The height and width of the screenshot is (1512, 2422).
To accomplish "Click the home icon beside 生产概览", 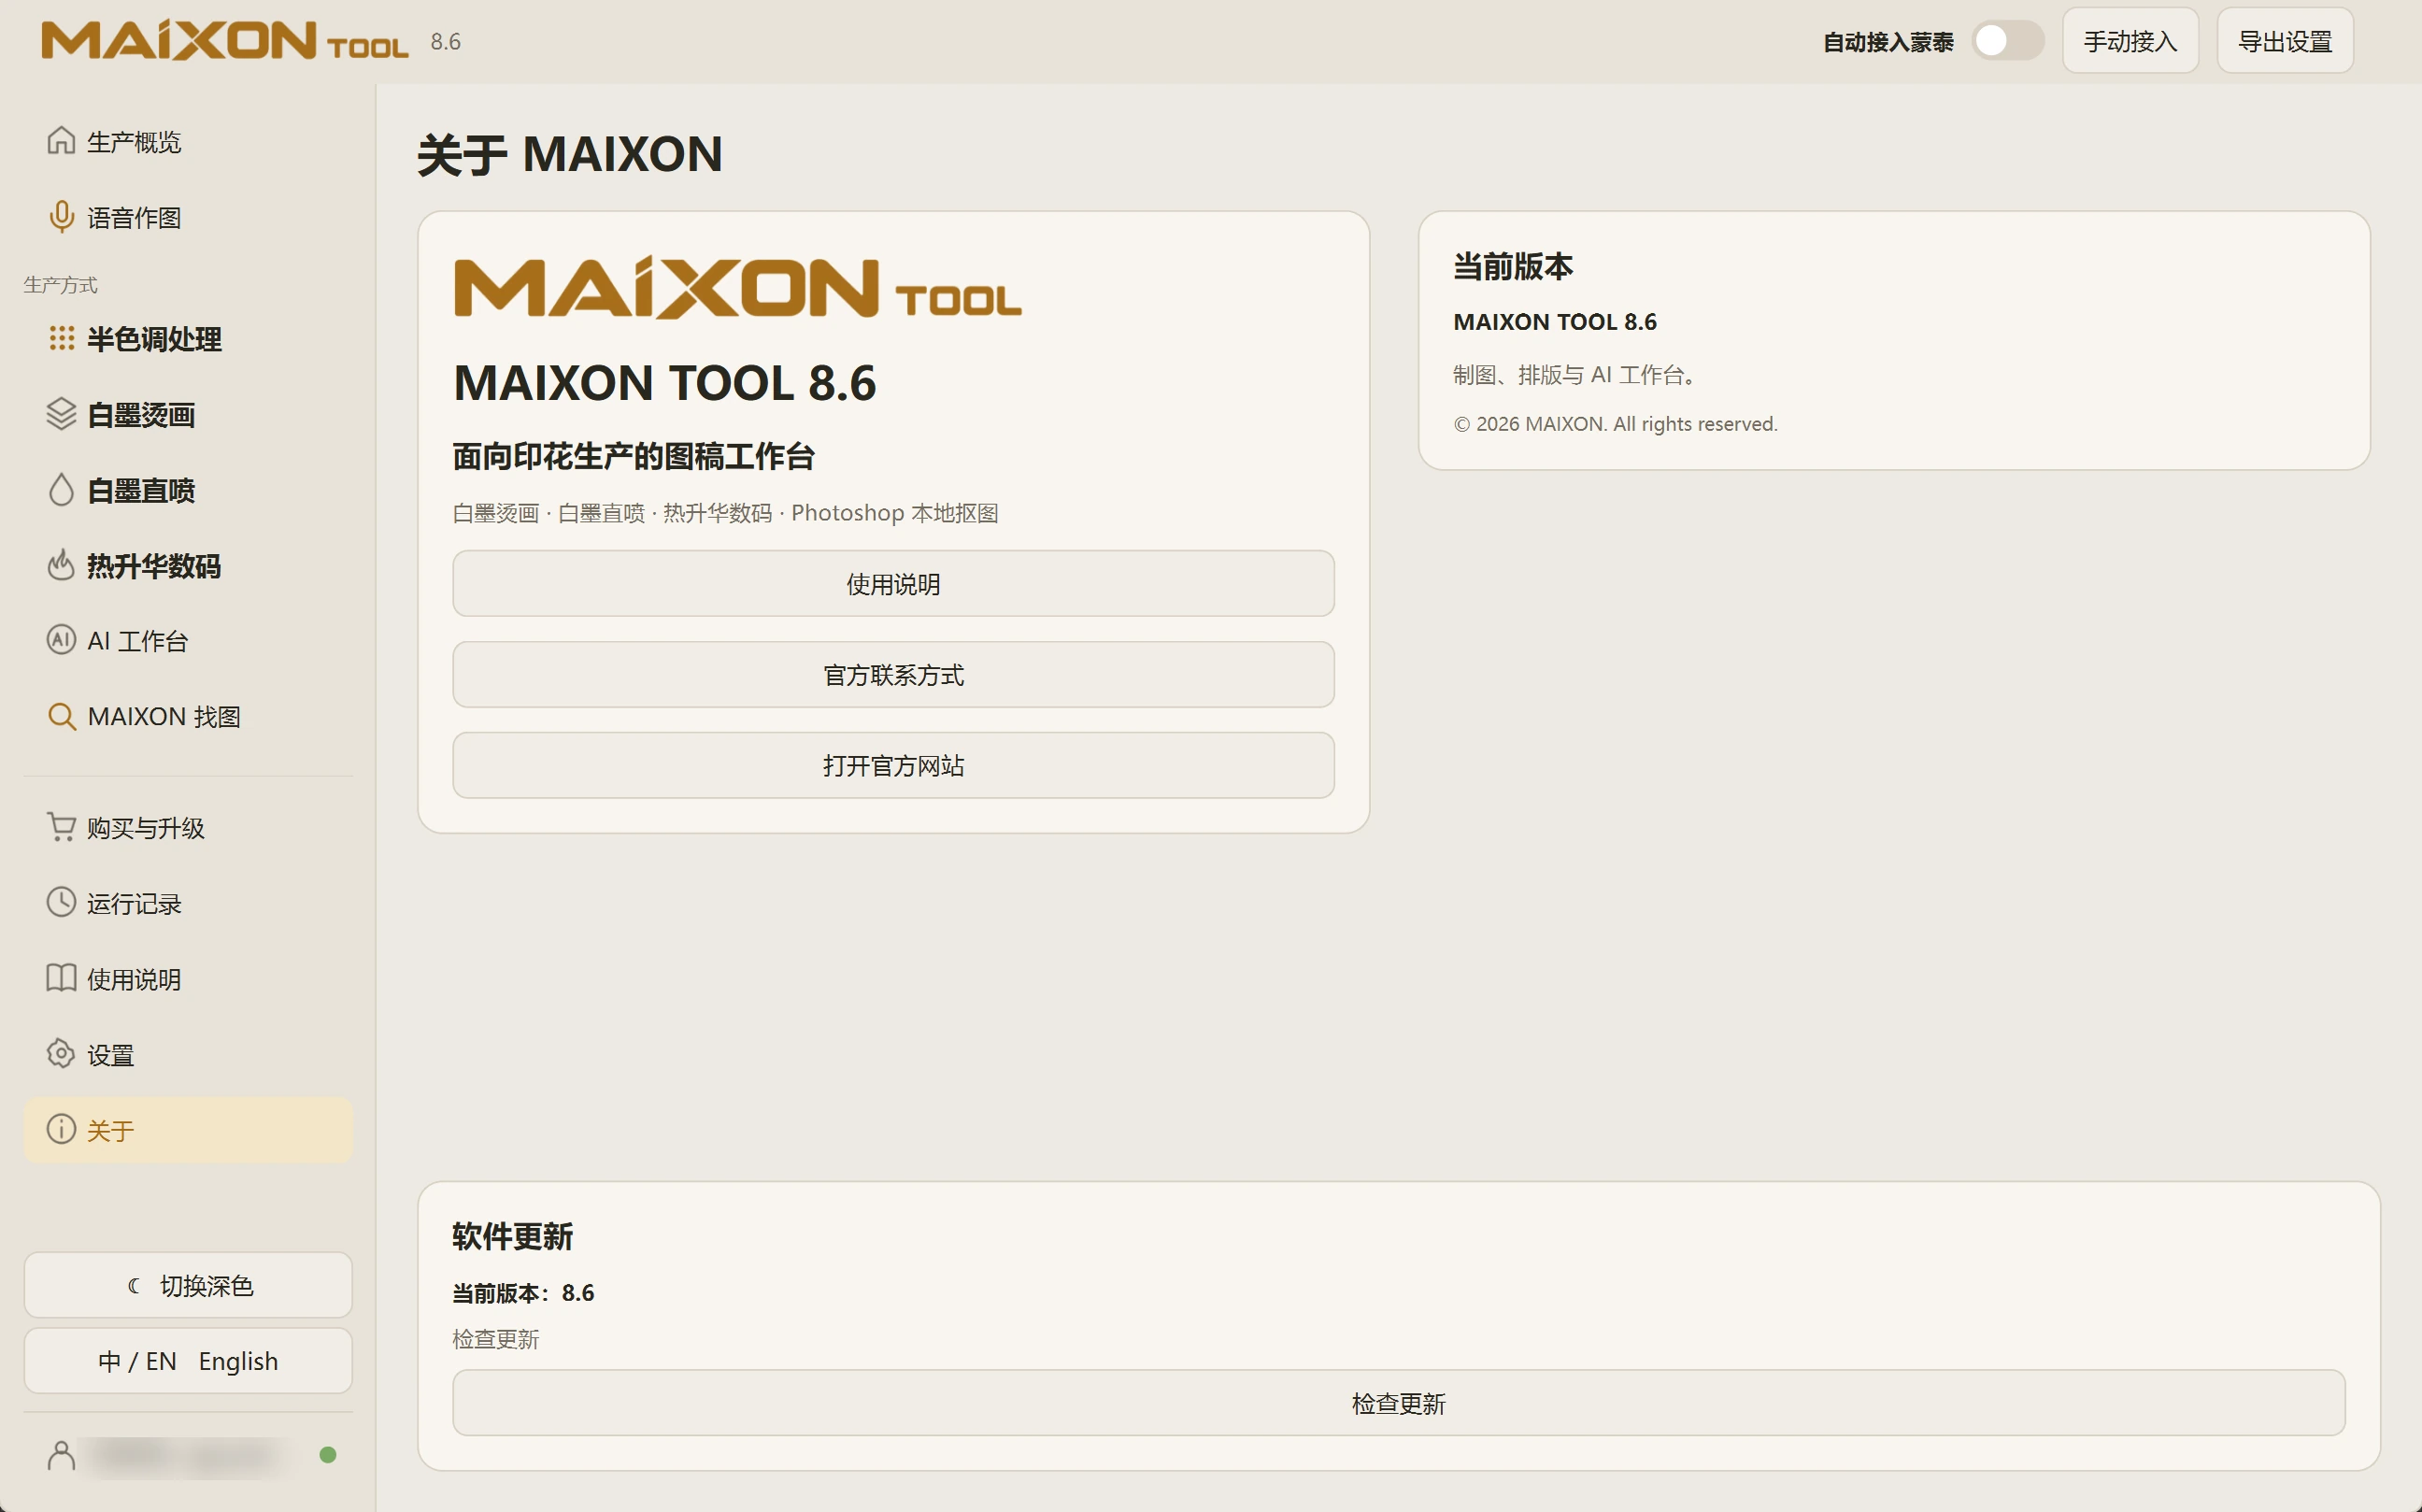I will 61,141.
